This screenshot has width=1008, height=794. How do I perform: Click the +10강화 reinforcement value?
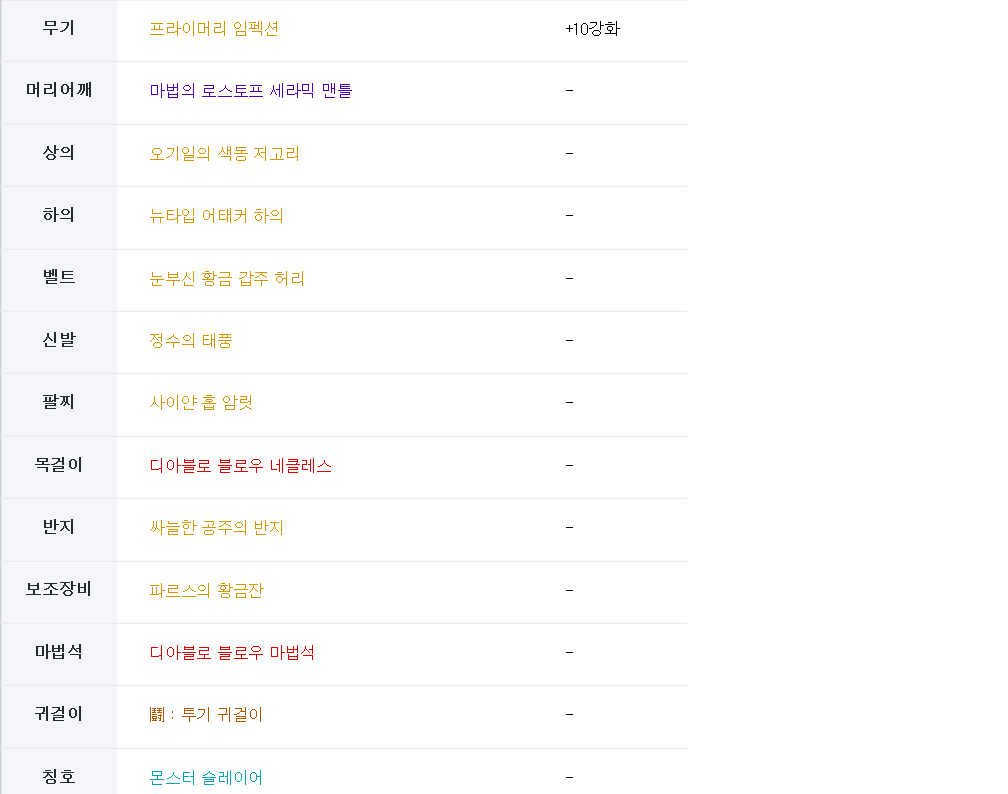tap(593, 29)
